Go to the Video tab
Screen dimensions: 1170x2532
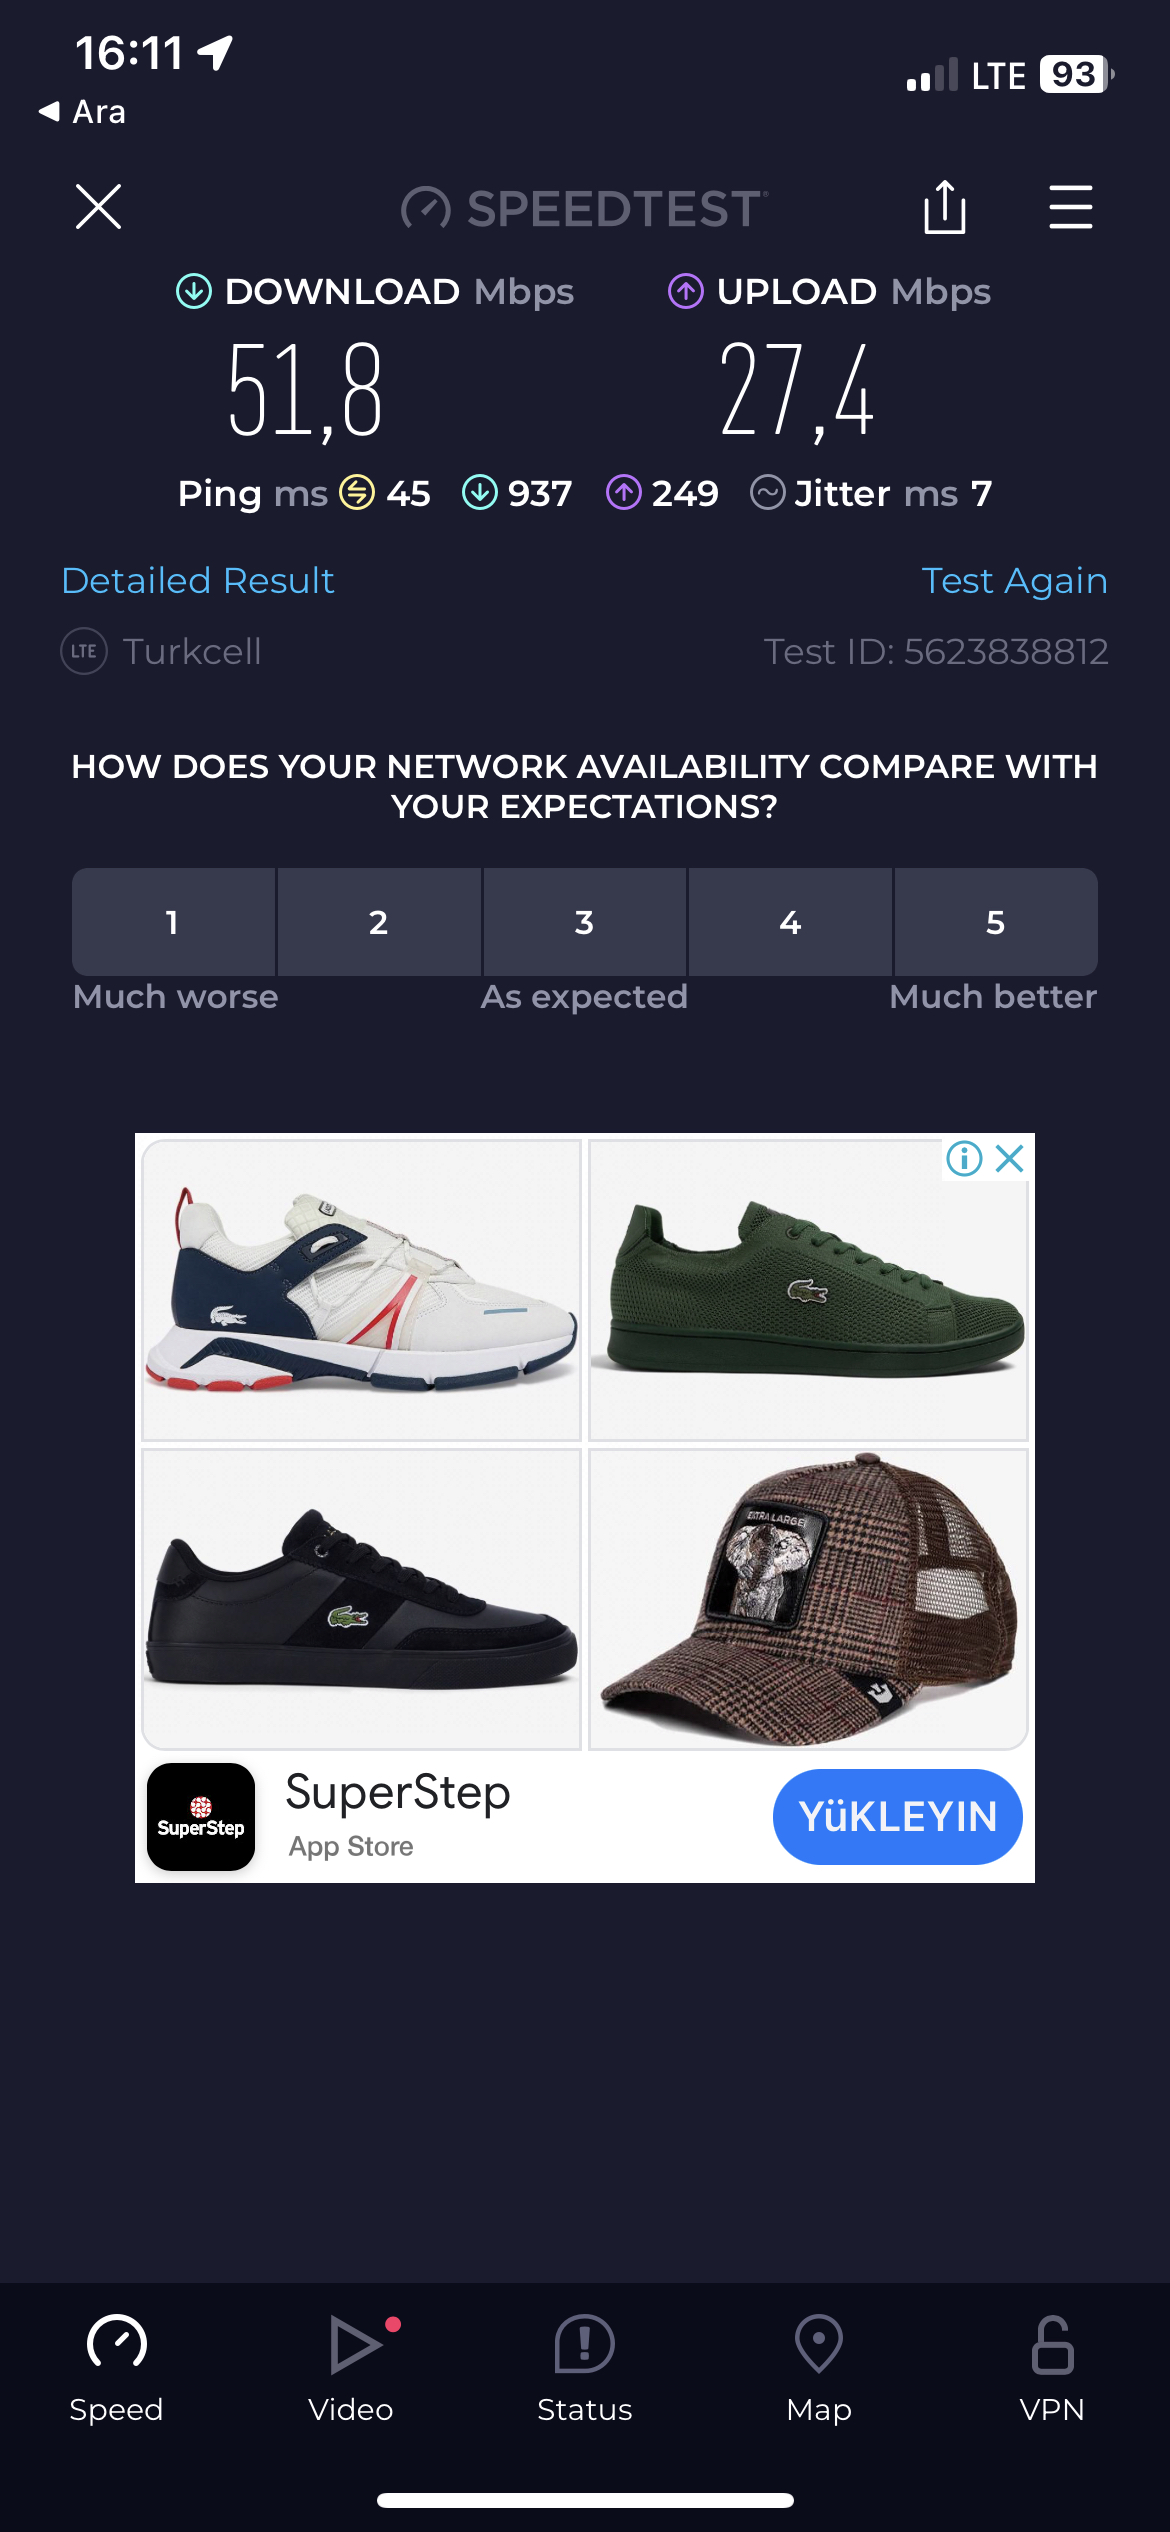(351, 2369)
